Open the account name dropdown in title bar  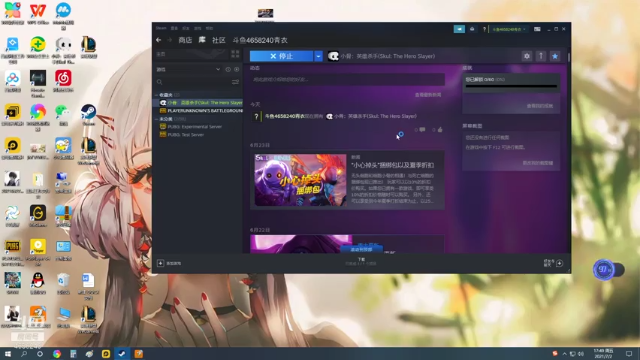[x=509, y=29]
